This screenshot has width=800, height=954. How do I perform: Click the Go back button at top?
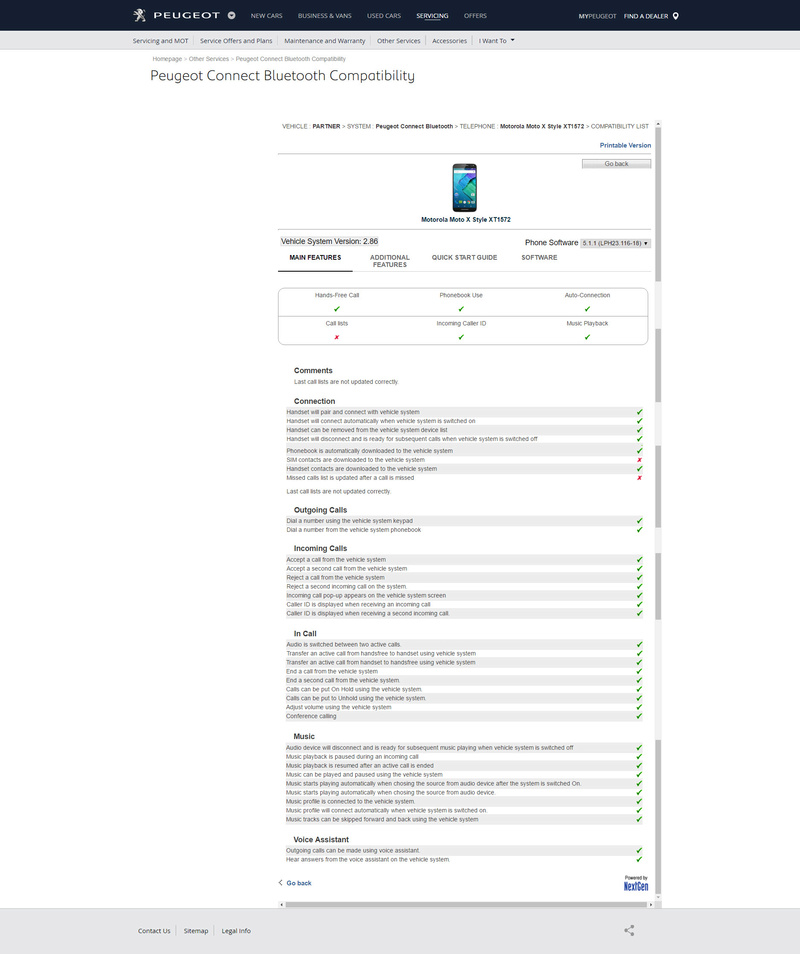click(x=616, y=164)
